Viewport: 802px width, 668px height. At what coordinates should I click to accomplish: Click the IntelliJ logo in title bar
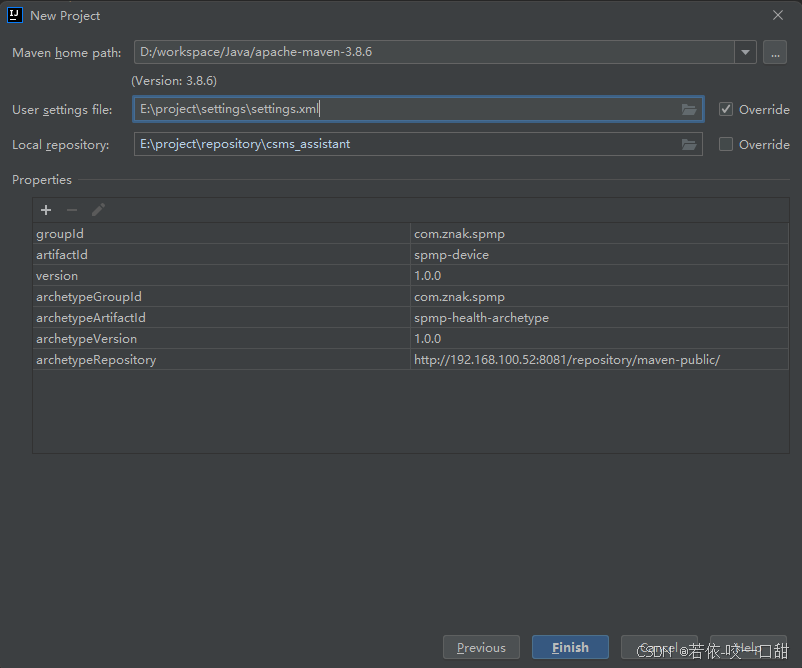pyautogui.click(x=15, y=15)
